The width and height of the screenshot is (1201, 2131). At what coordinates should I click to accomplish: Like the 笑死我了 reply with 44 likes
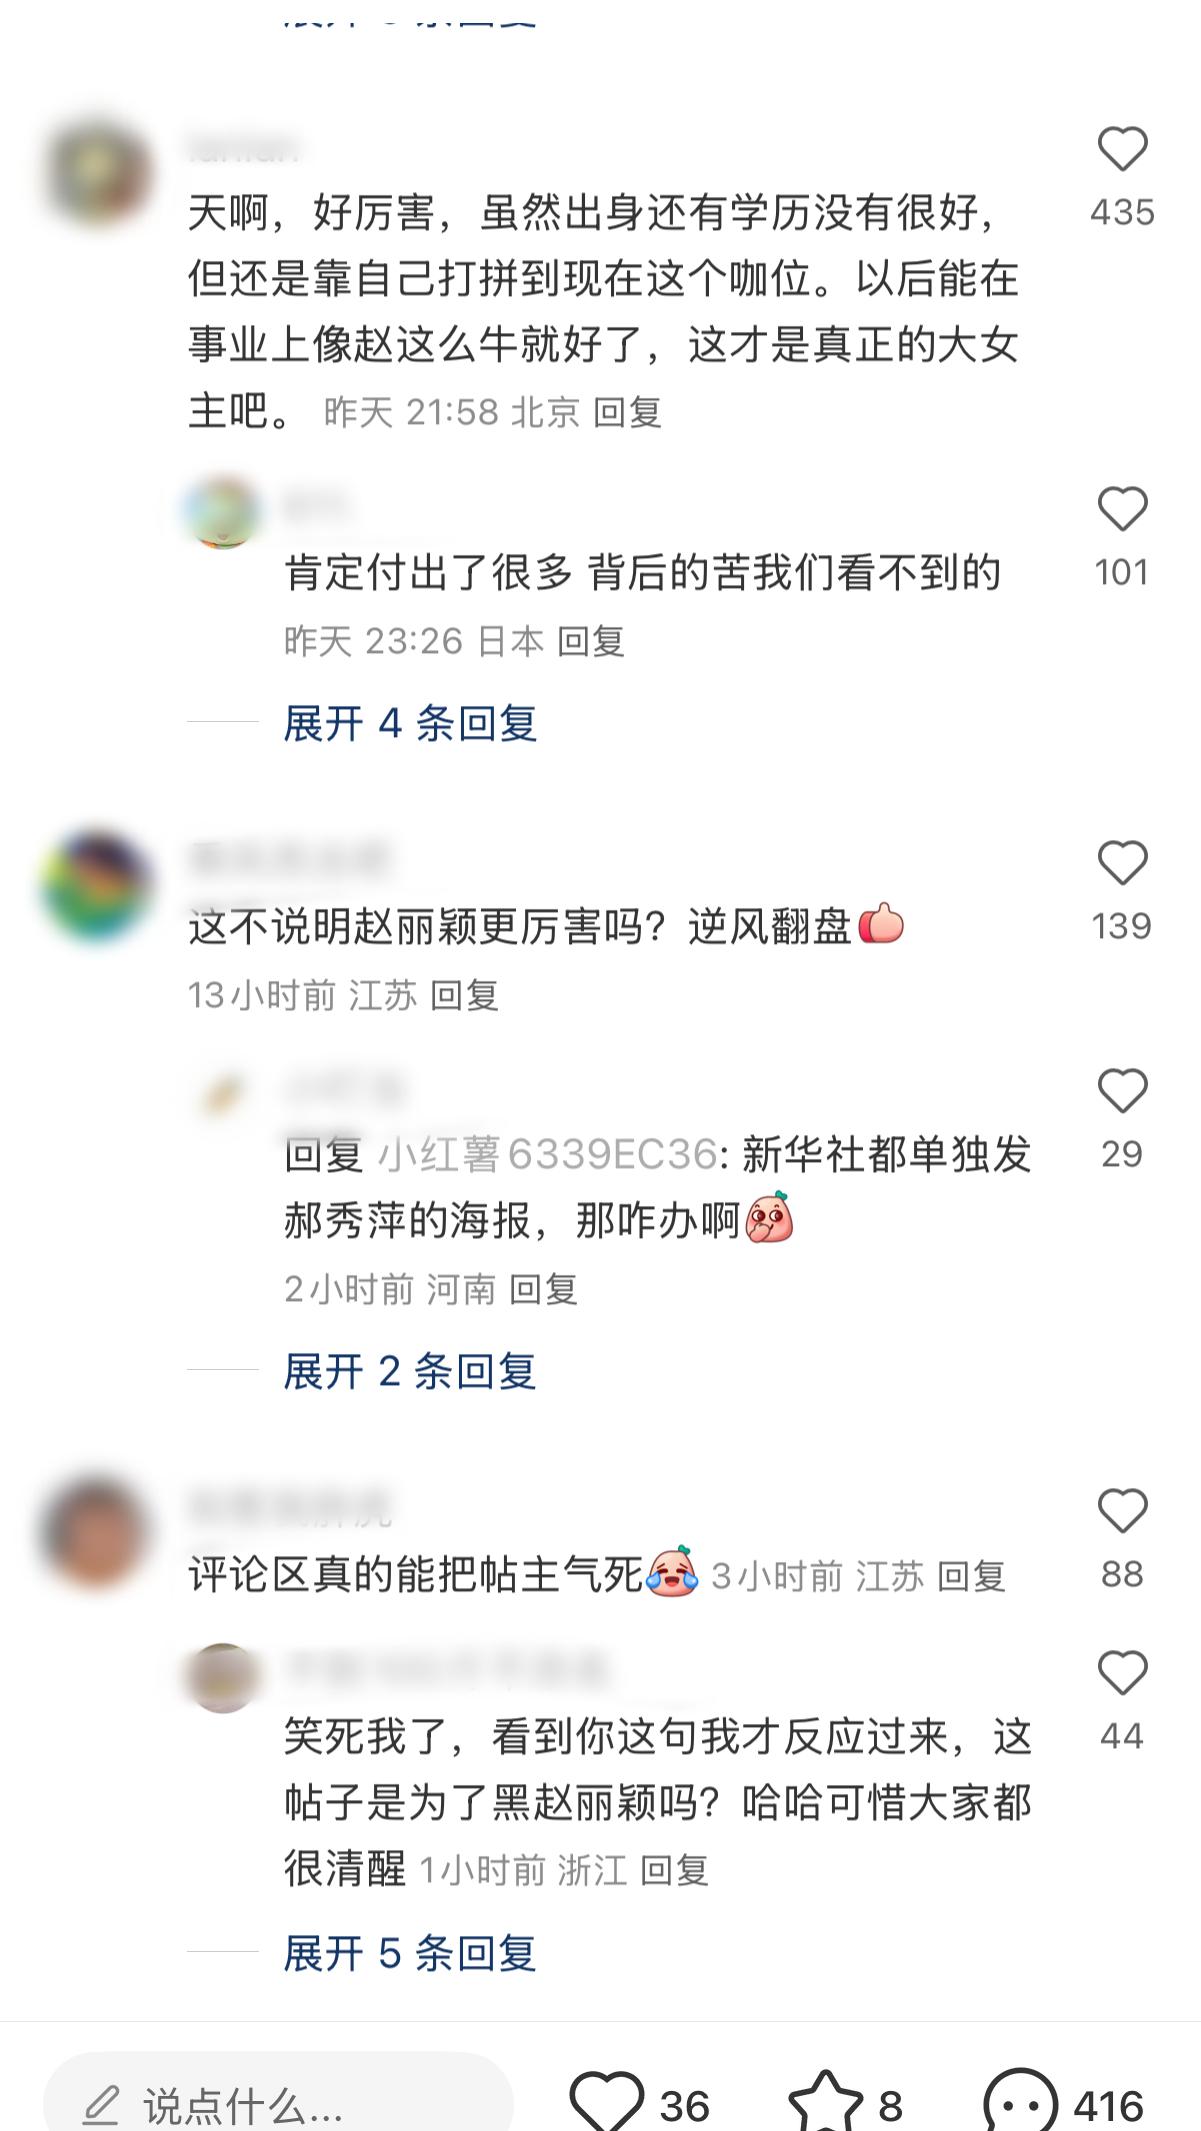[1122, 1673]
